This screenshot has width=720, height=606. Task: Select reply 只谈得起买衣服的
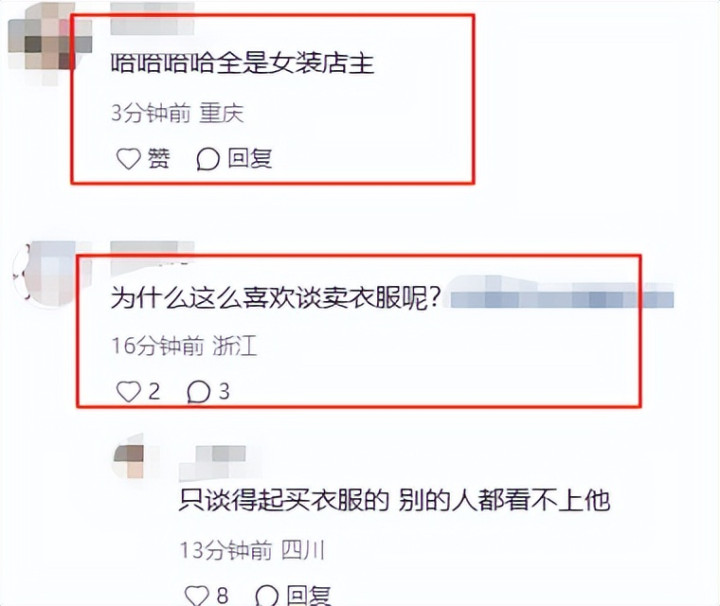tap(284, 500)
